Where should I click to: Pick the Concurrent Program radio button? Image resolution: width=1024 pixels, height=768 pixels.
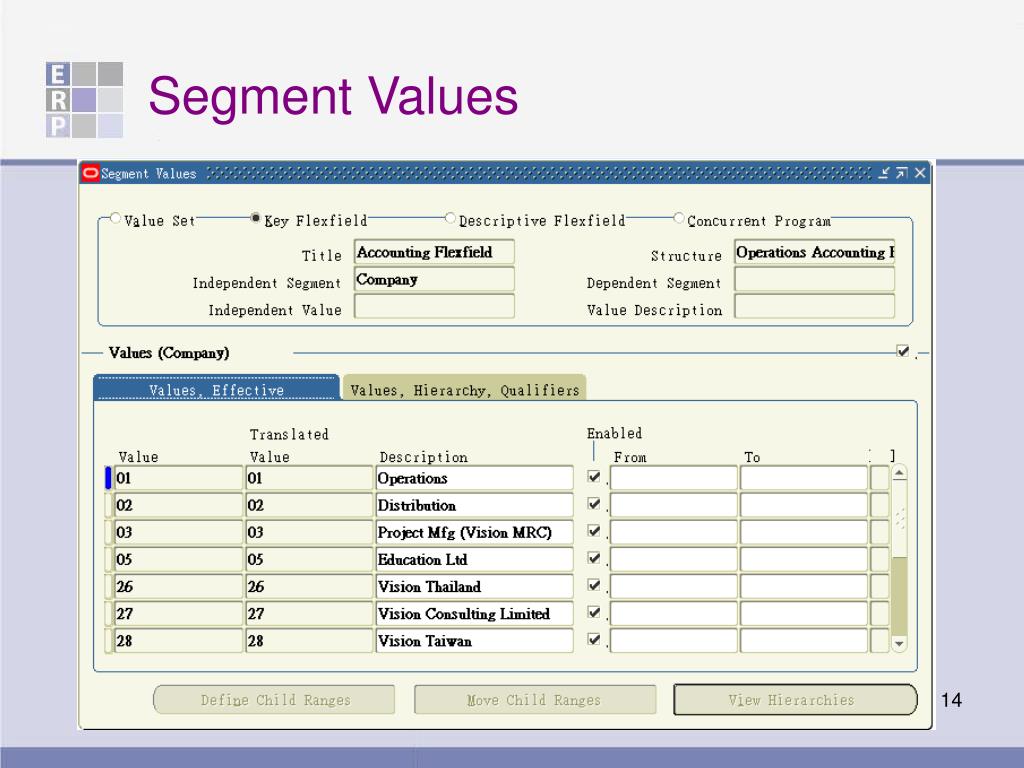click(x=679, y=218)
